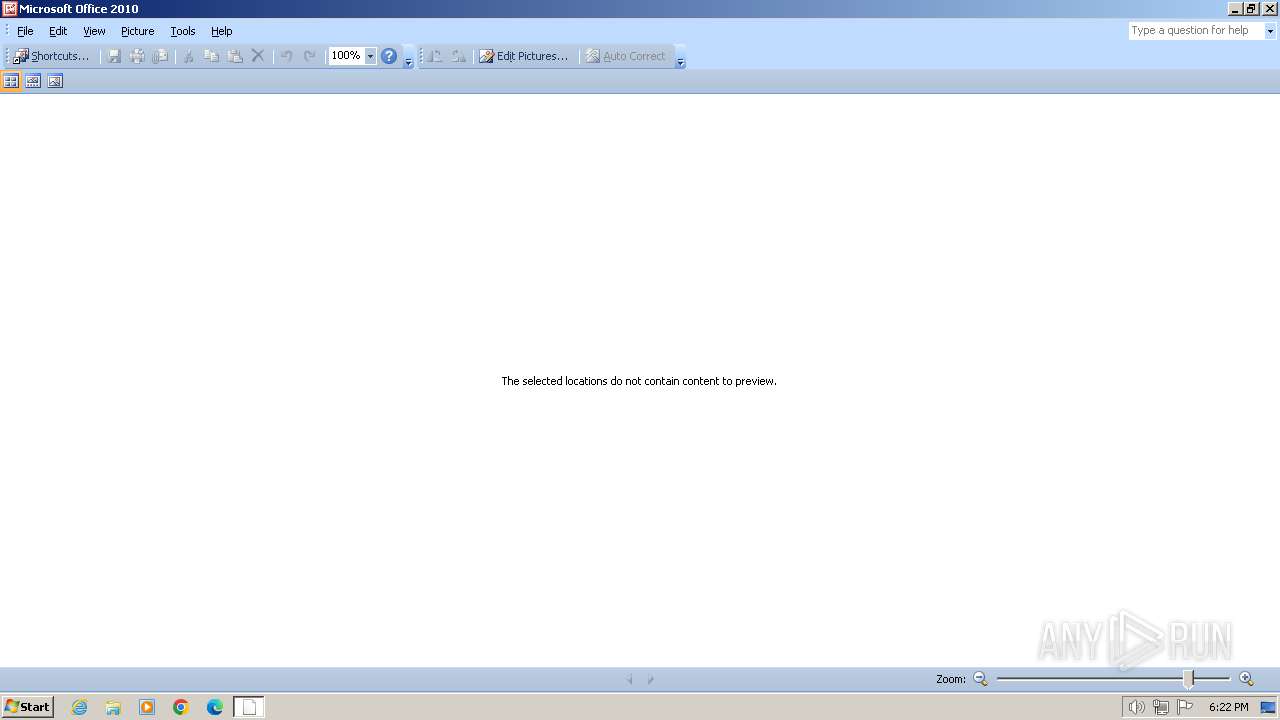1280x720 pixels.
Task: Click the E-mail/send pictures icon
Action: click(x=160, y=56)
